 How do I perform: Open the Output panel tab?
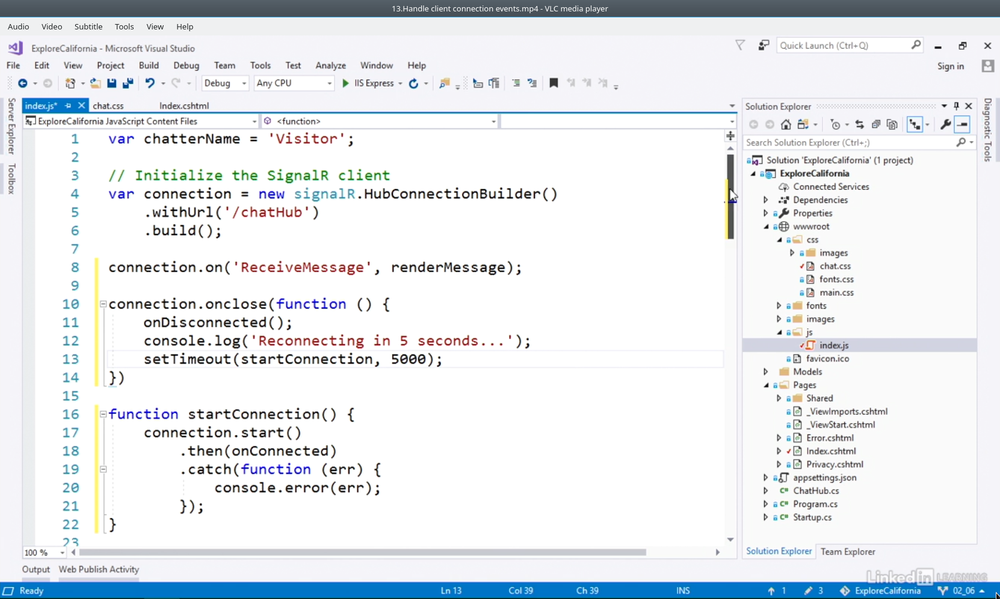[x=36, y=570]
